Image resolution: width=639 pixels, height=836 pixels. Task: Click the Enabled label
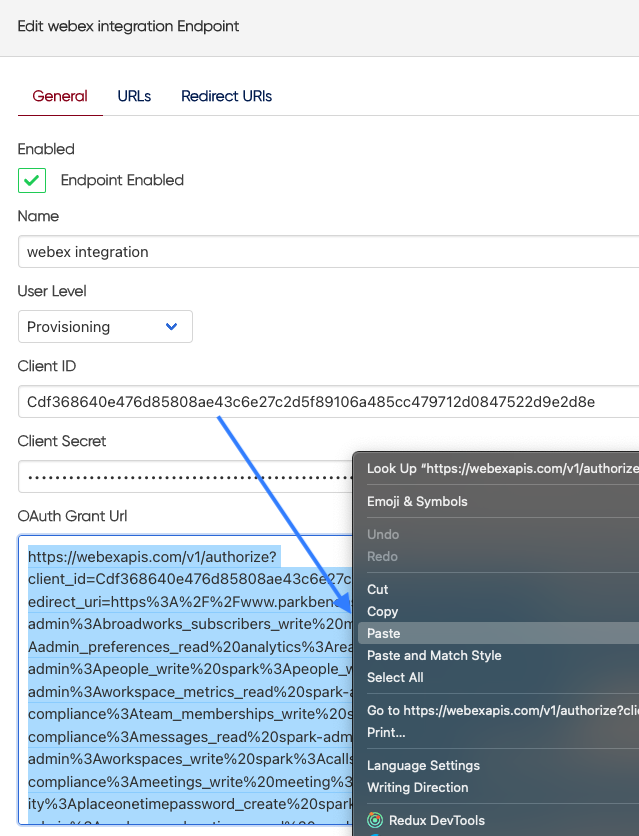[46, 149]
